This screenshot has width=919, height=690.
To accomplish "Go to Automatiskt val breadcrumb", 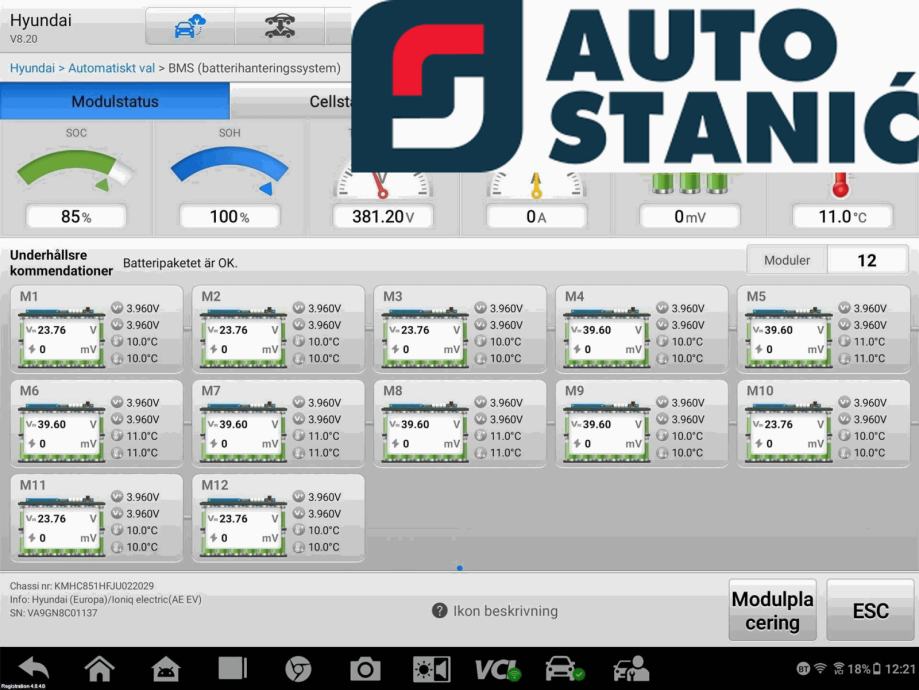I will 111,68.
